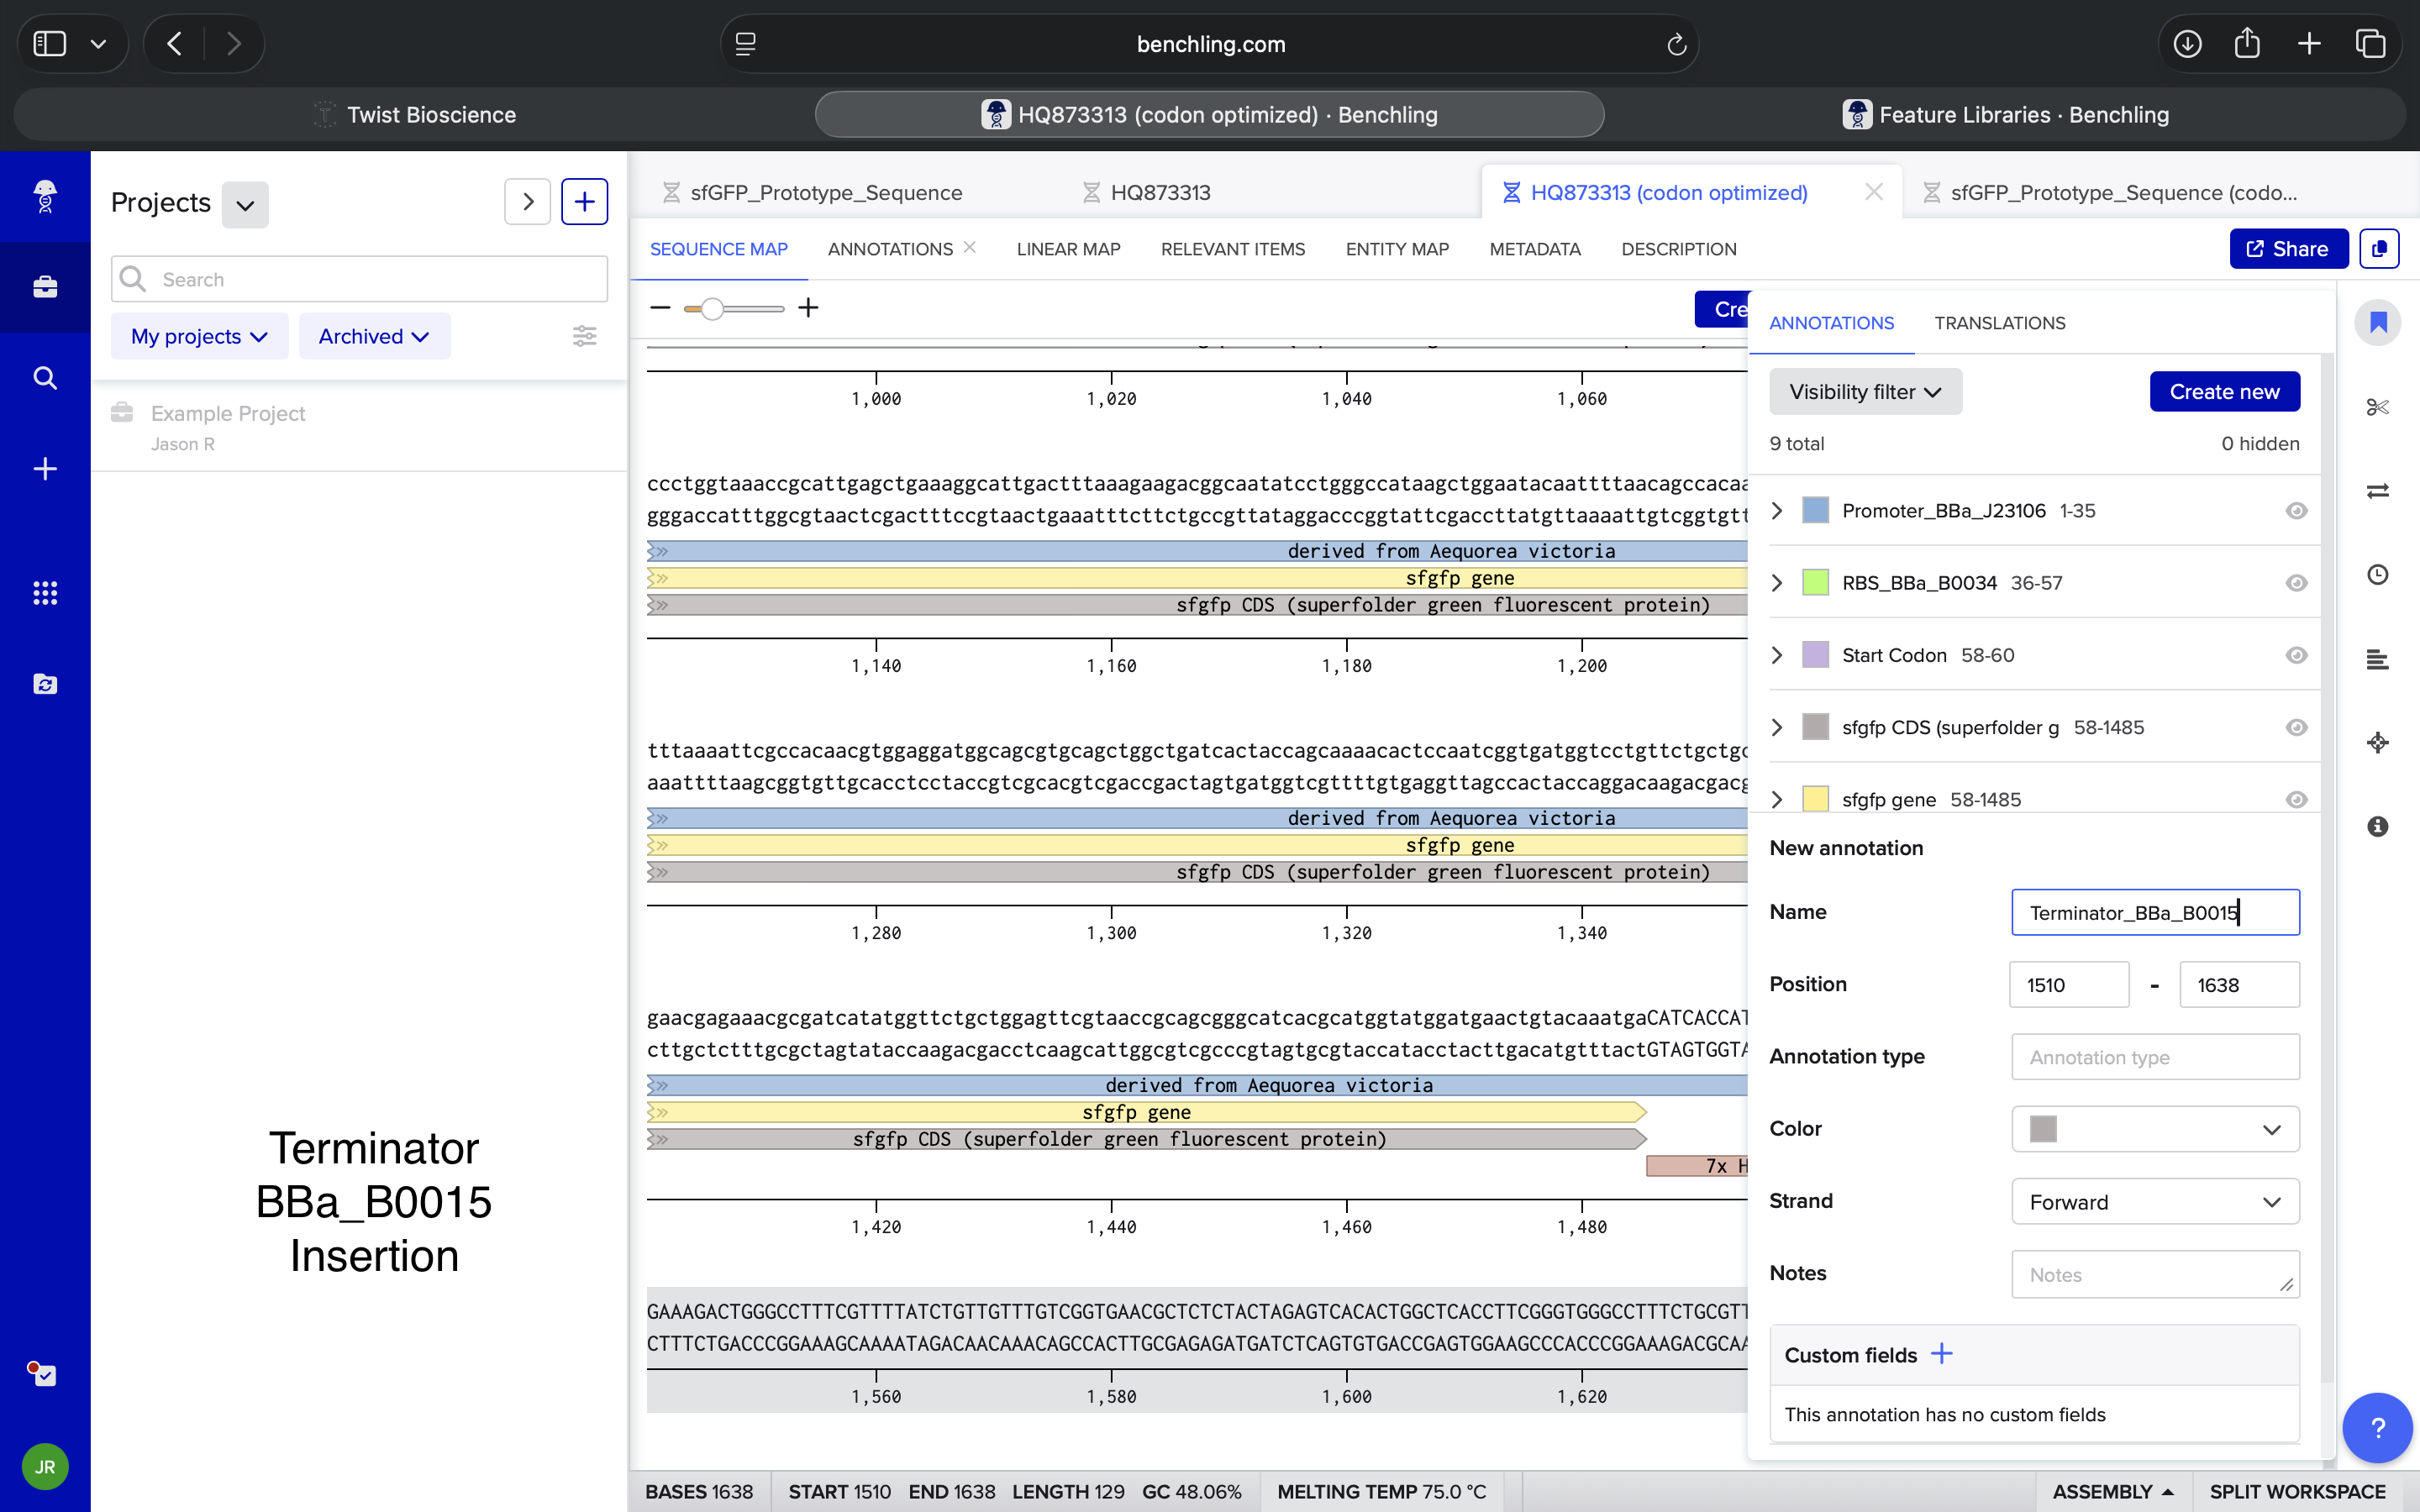This screenshot has height=1512, width=2420.
Task: Click the plus zoom-in icon beside slider
Action: coord(808,308)
